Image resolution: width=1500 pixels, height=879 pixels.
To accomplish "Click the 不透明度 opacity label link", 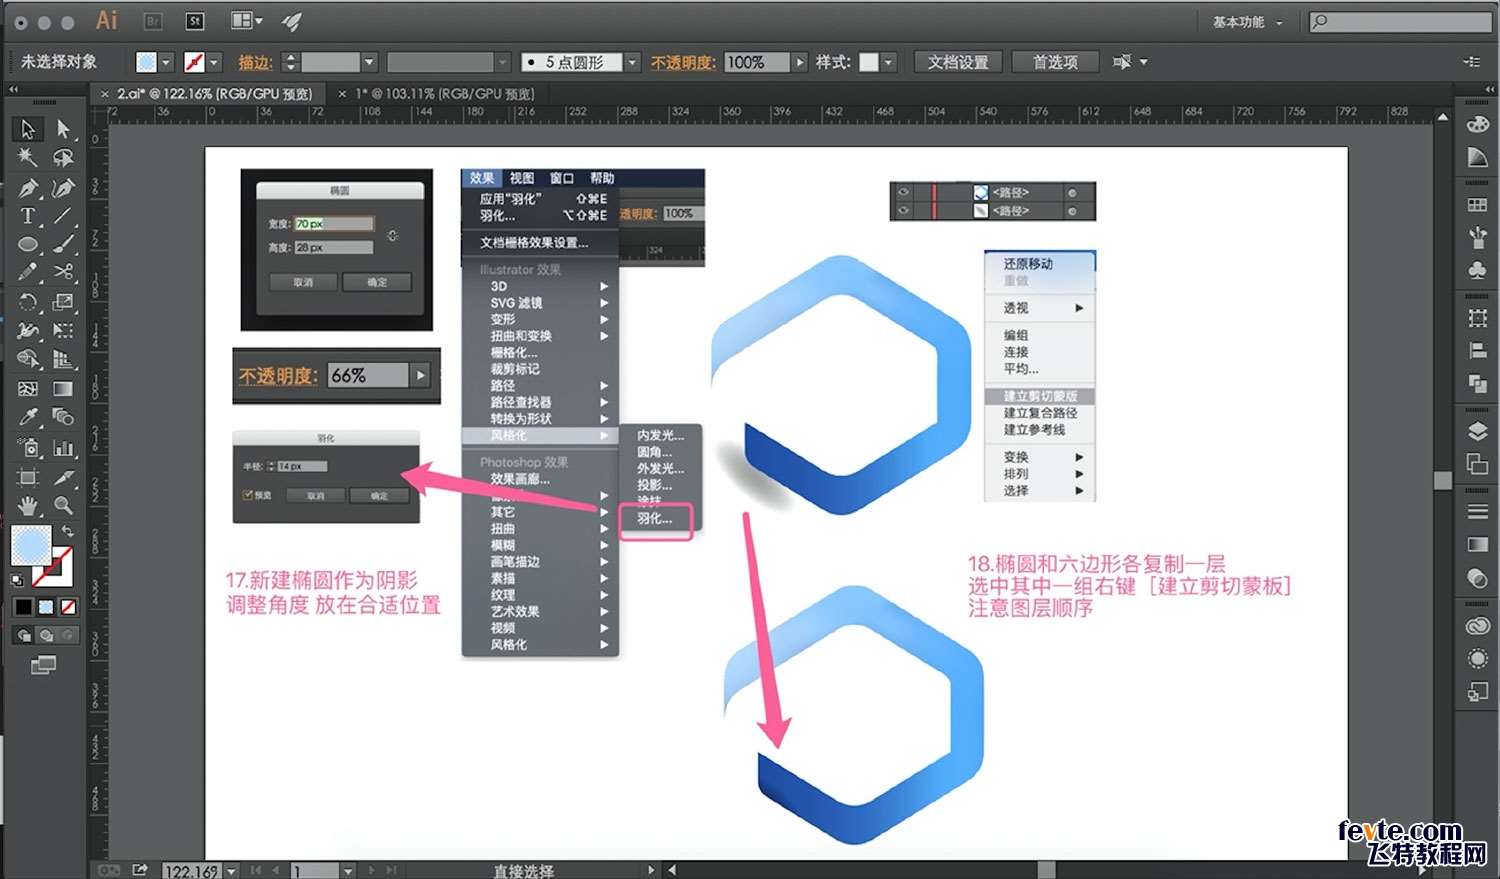I will [683, 62].
